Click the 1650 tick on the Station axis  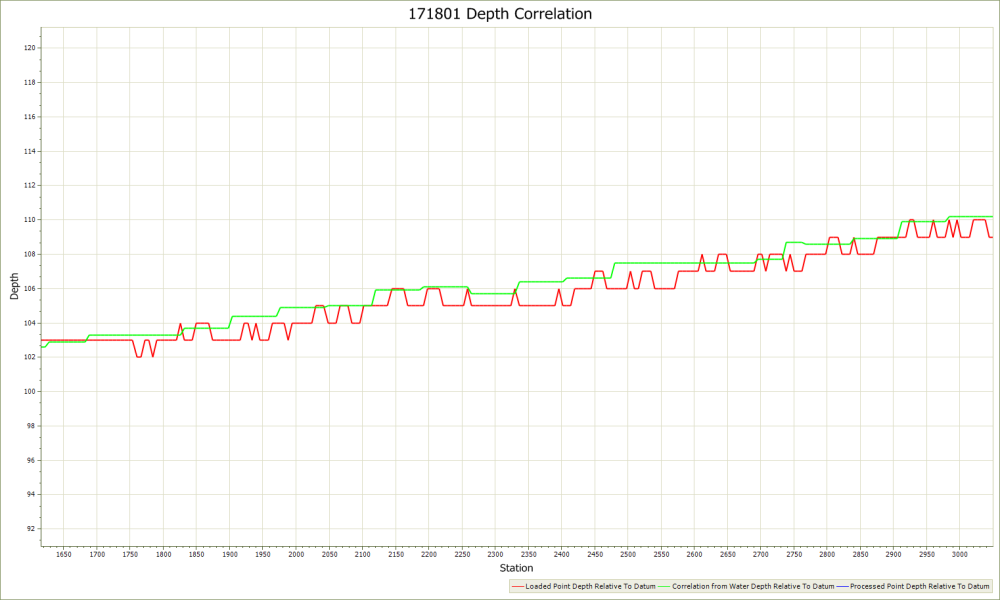click(x=64, y=554)
